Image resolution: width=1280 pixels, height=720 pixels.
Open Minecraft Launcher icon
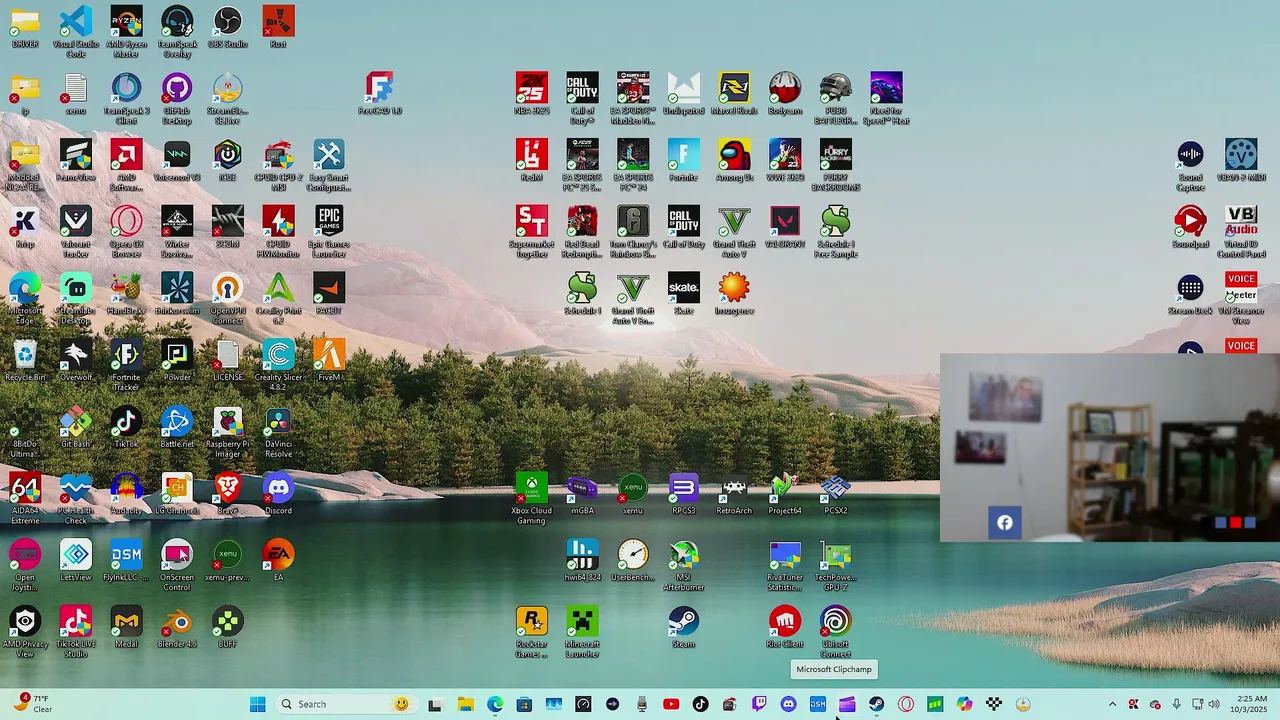582,631
